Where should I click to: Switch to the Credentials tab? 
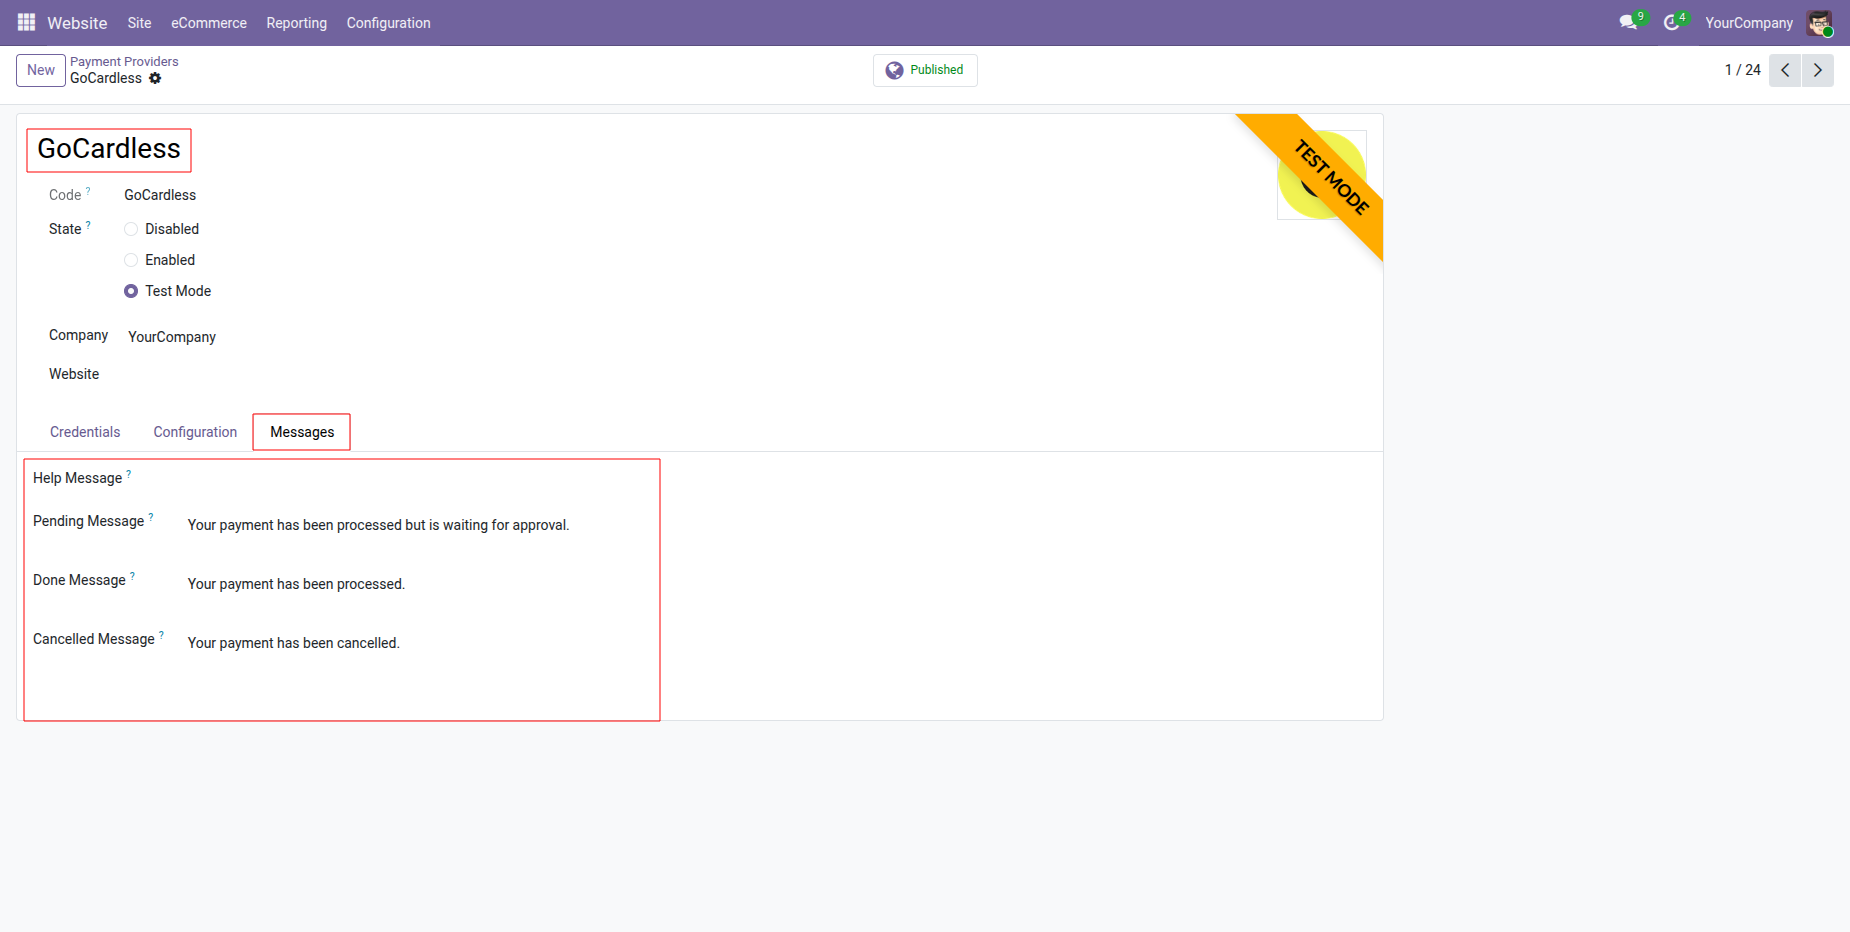85,432
